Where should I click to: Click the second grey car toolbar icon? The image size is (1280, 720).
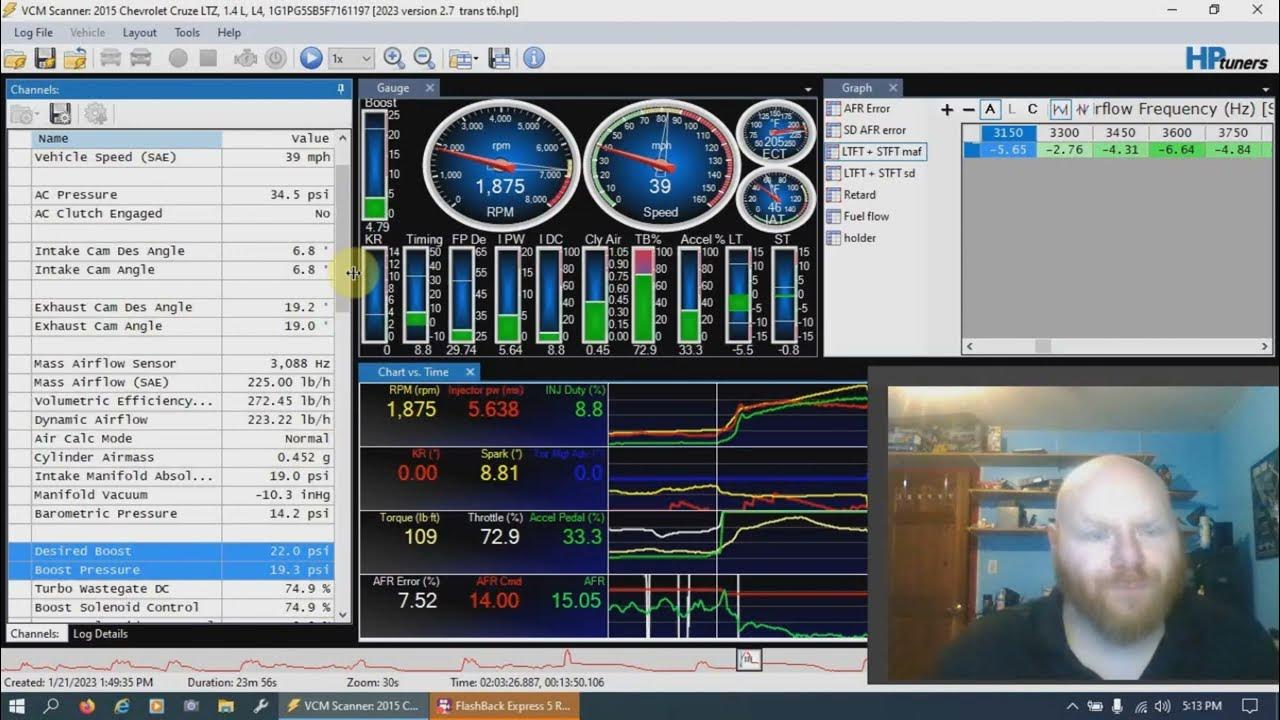coord(141,58)
